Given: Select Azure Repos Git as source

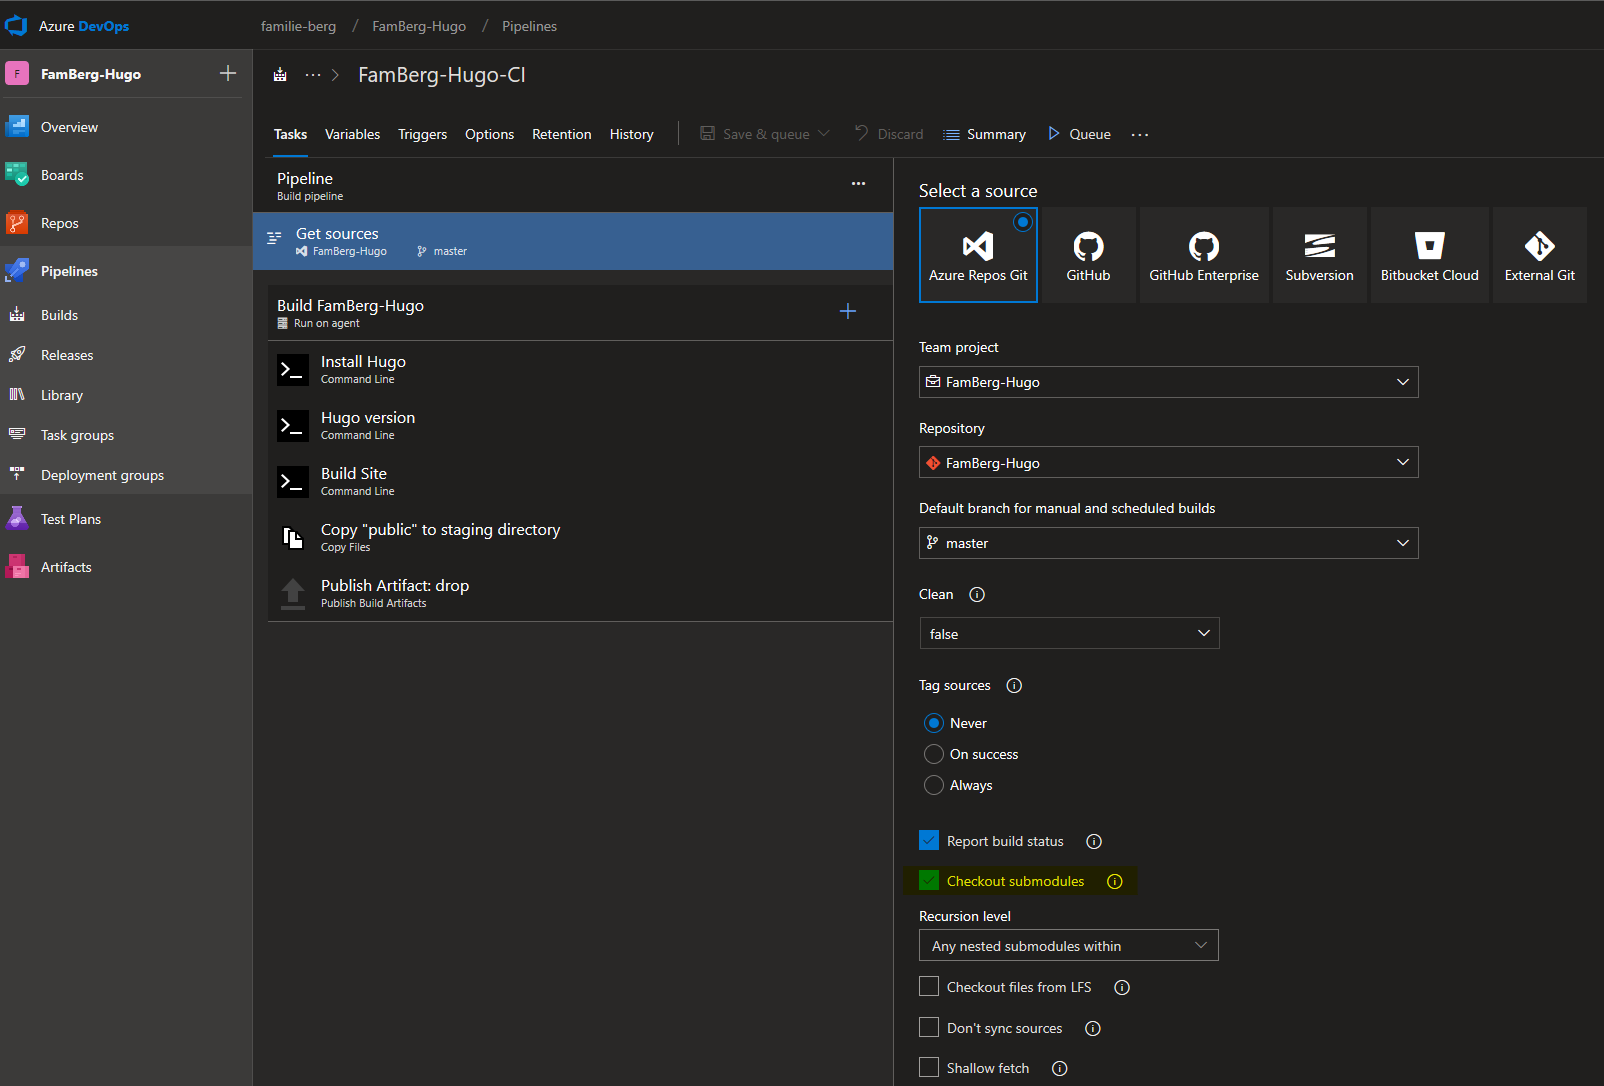Looking at the screenshot, I should pyautogui.click(x=978, y=254).
